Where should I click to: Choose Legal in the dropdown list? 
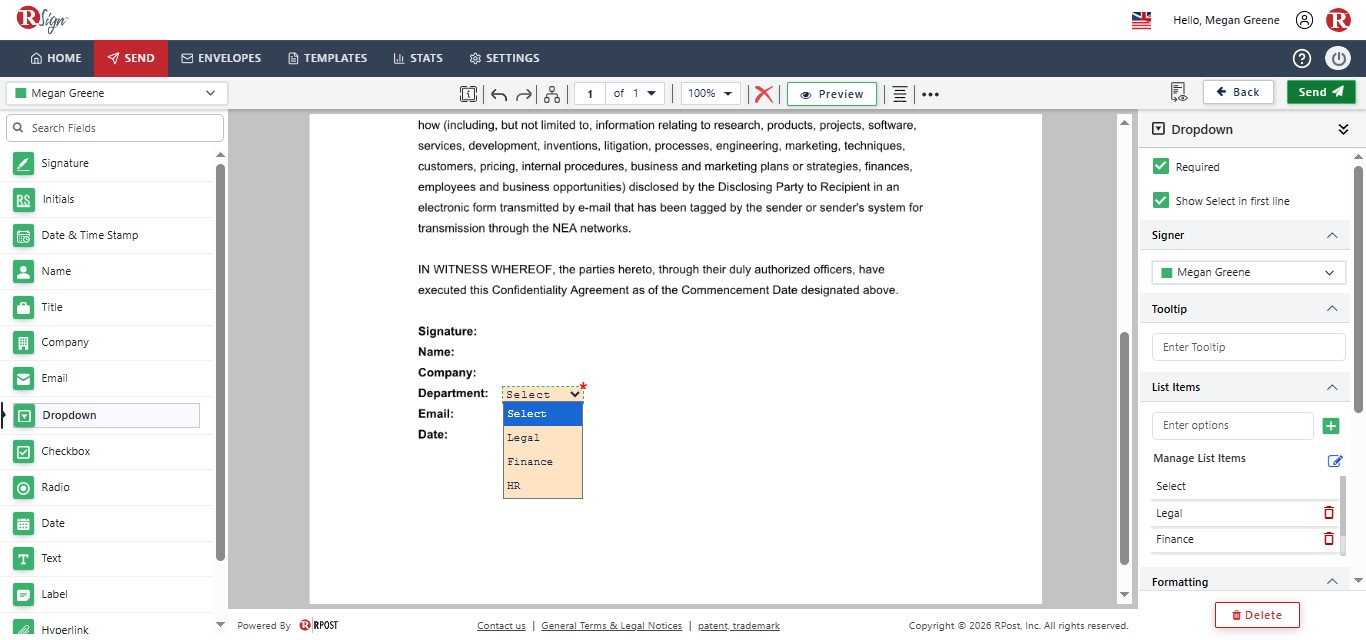click(x=543, y=438)
